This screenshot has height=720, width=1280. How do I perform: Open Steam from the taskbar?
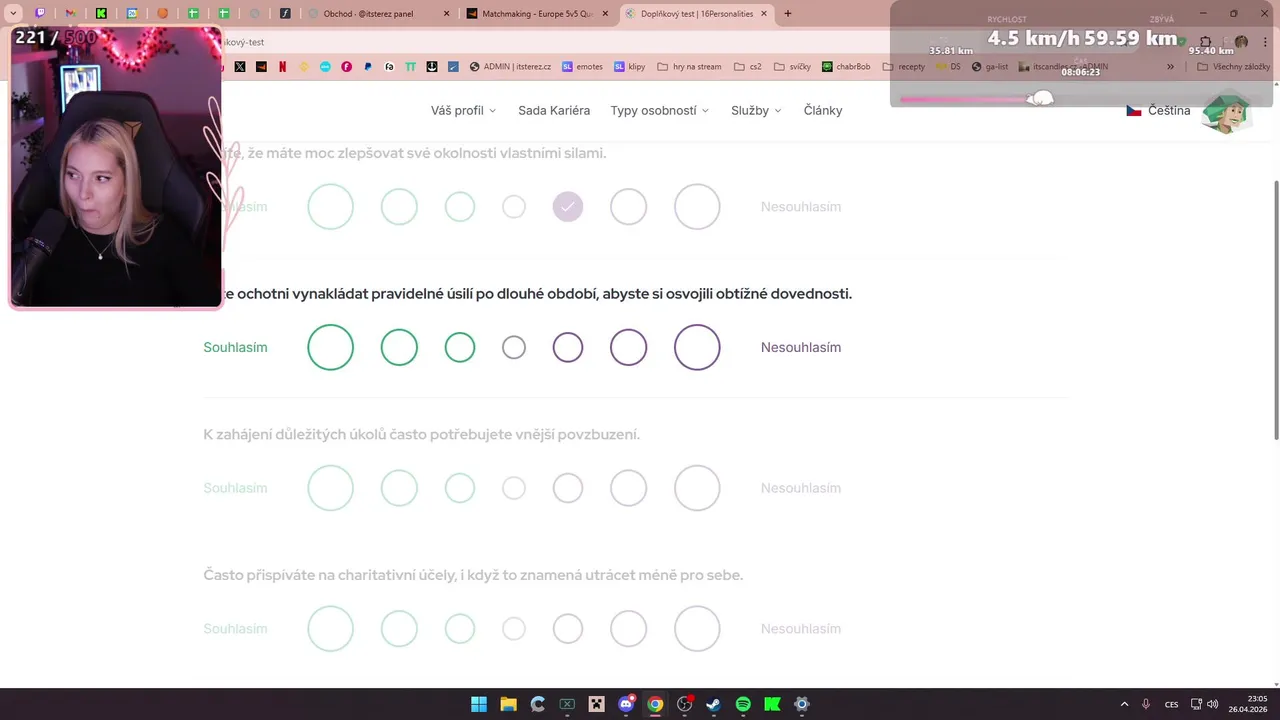[713, 704]
